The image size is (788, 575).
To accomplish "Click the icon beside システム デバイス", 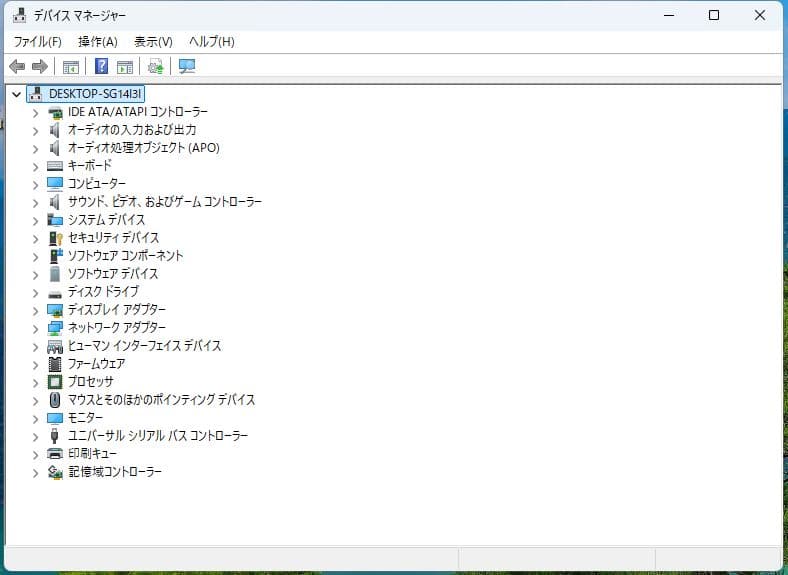I will (55, 220).
